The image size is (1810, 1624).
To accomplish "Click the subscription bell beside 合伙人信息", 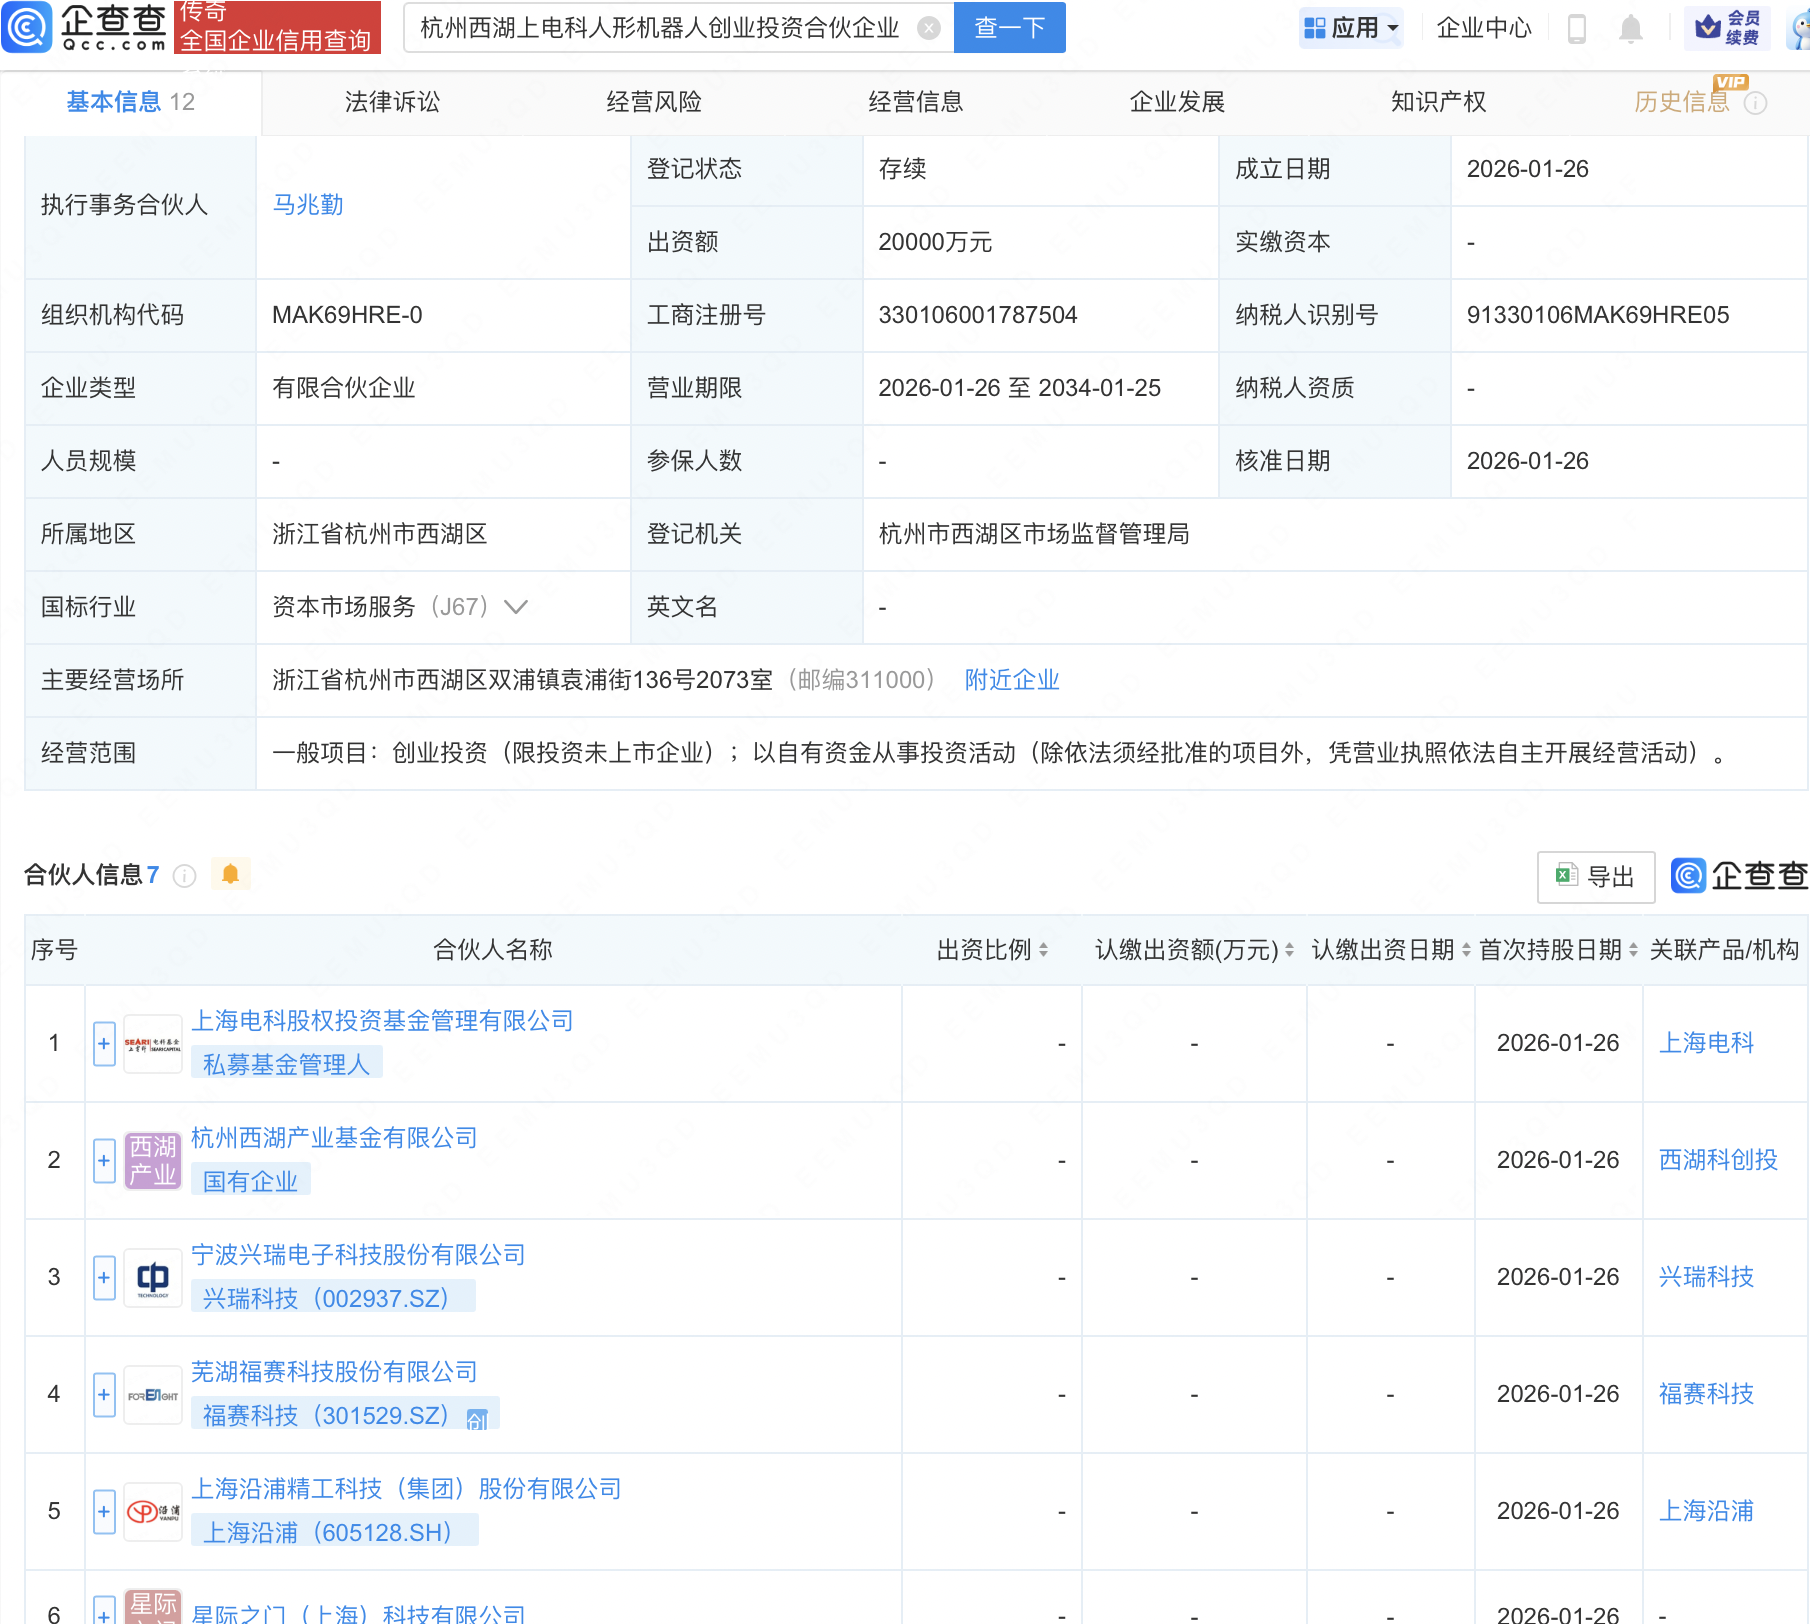I will [233, 874].
